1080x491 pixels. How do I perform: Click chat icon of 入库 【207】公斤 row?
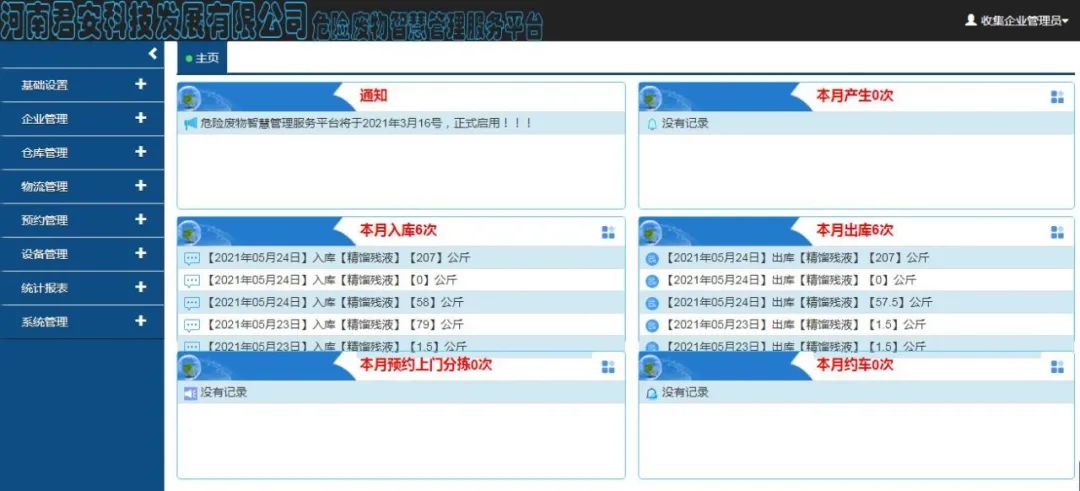(192, 259)
